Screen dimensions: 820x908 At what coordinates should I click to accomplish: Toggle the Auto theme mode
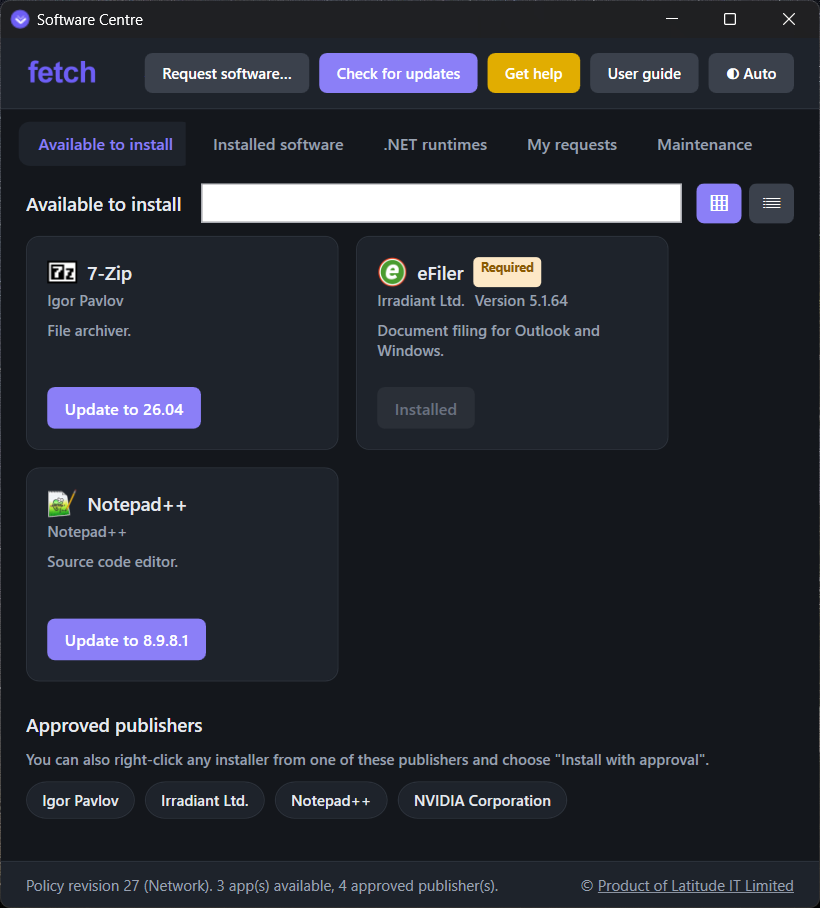(x=751, y=73)
